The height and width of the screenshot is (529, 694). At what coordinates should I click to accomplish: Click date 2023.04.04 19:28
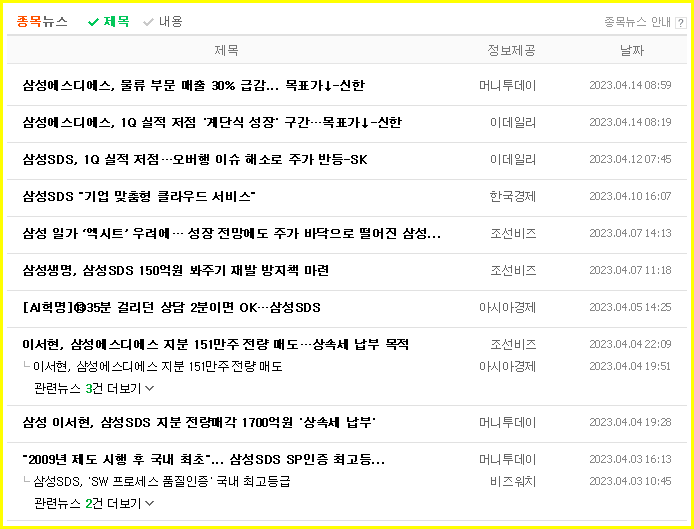[630, 422]
